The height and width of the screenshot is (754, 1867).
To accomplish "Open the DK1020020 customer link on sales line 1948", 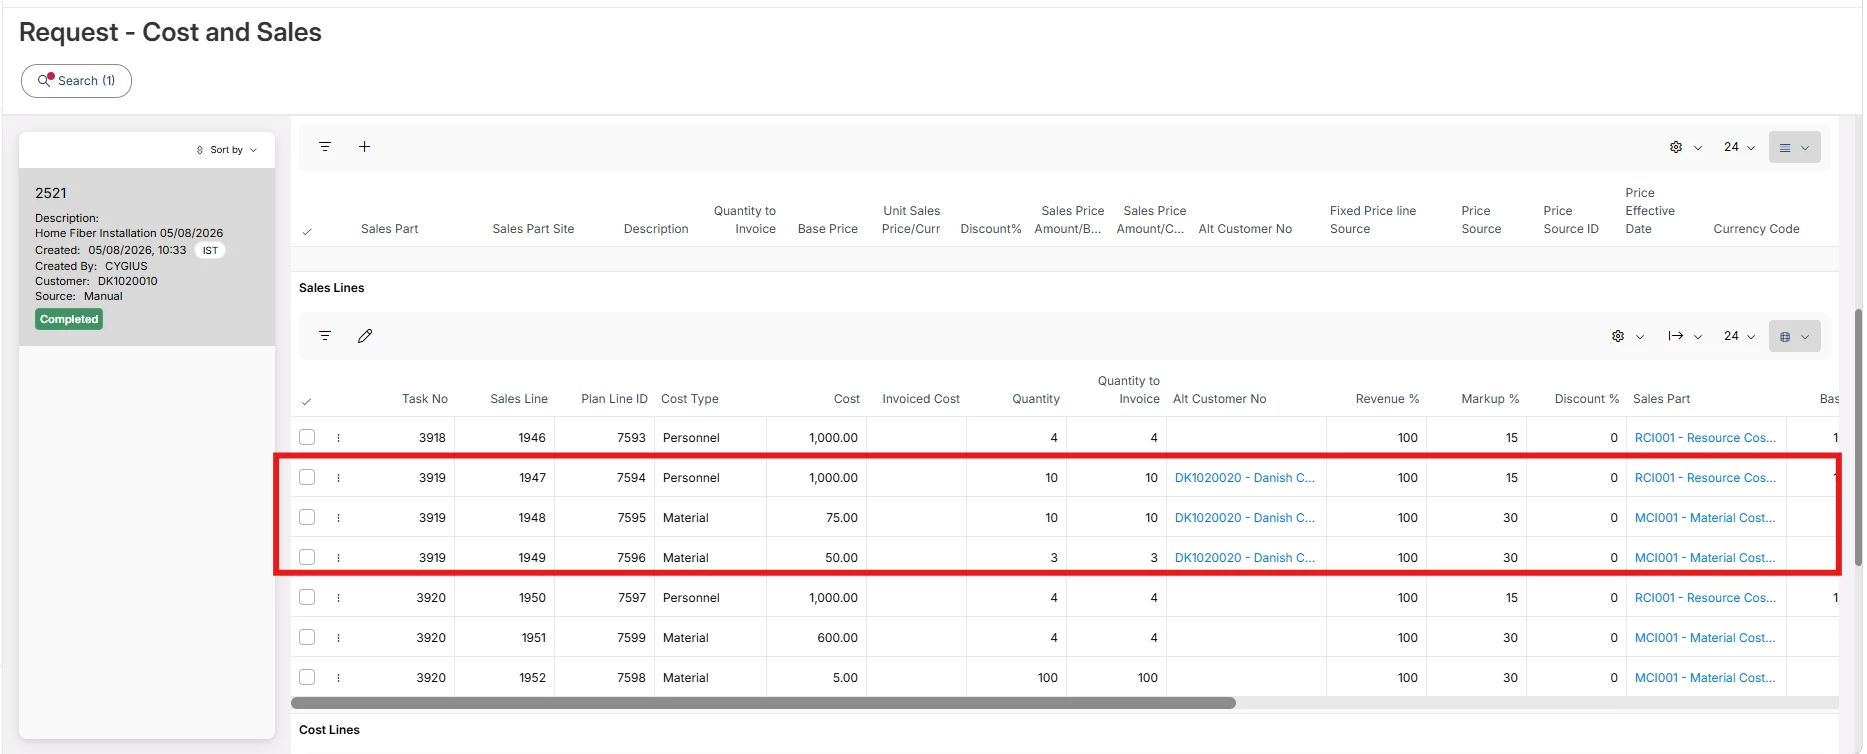I will [x=1245, y=518].
